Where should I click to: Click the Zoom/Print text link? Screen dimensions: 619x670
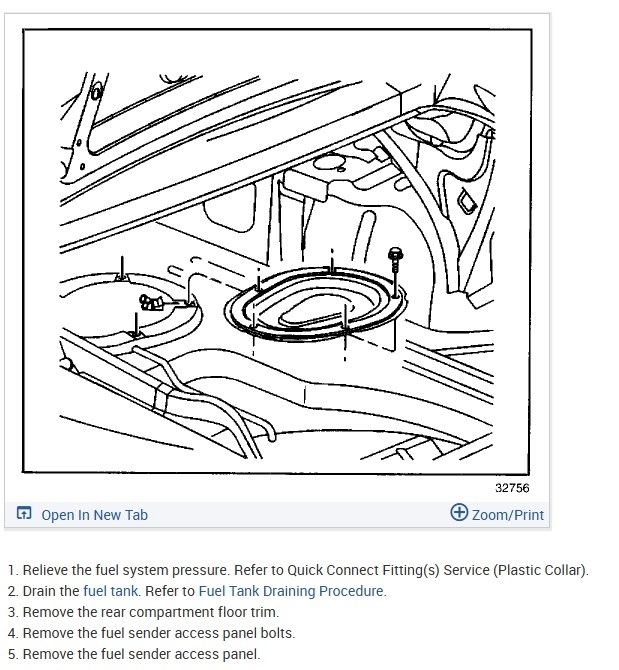point(508,515)
